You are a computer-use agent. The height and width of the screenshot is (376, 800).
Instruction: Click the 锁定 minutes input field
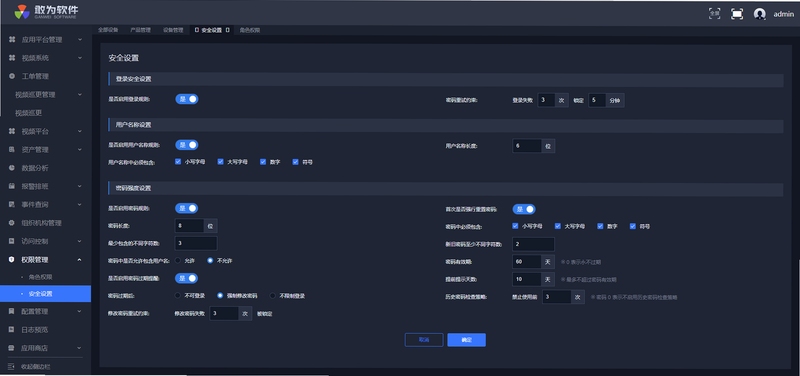click(x=597, y=100)
